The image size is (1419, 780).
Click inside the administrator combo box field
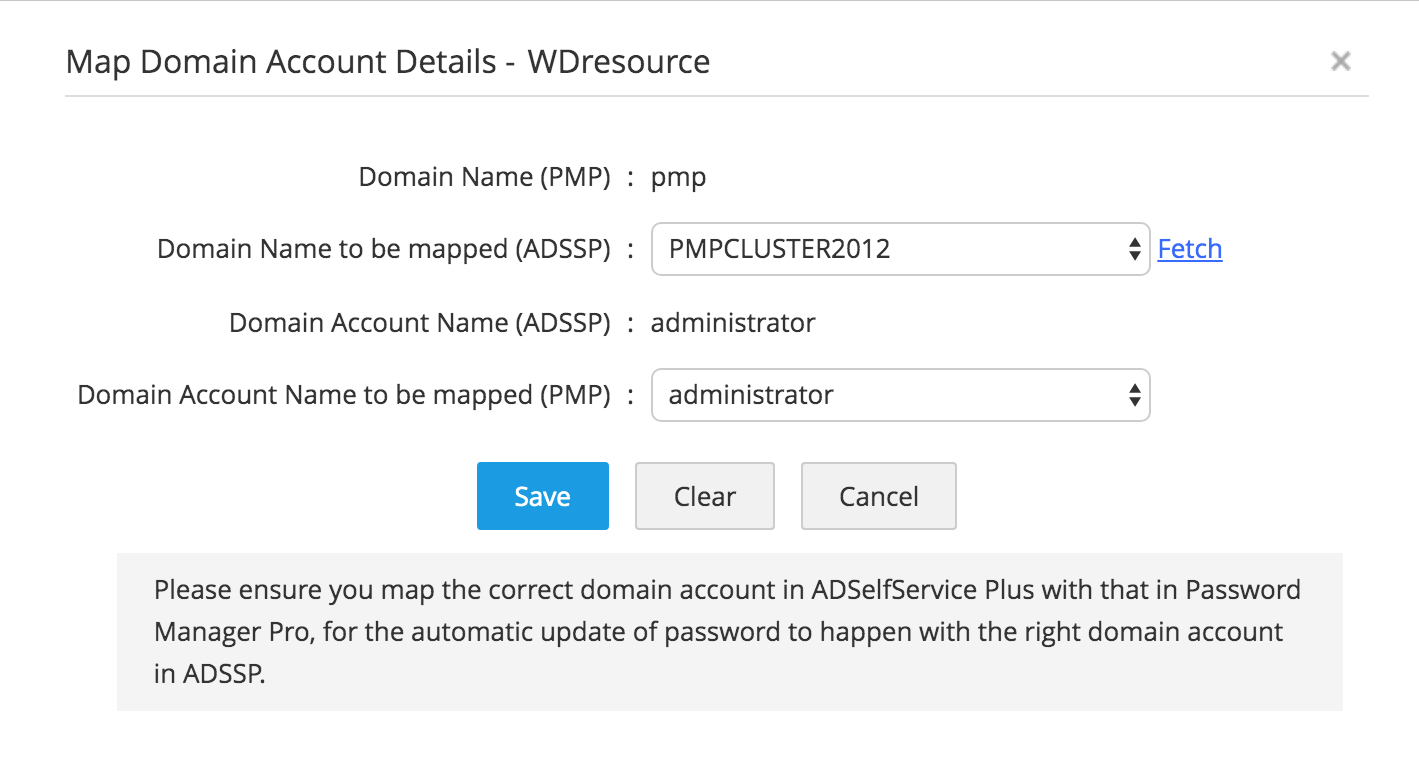[x=850, y=395]
